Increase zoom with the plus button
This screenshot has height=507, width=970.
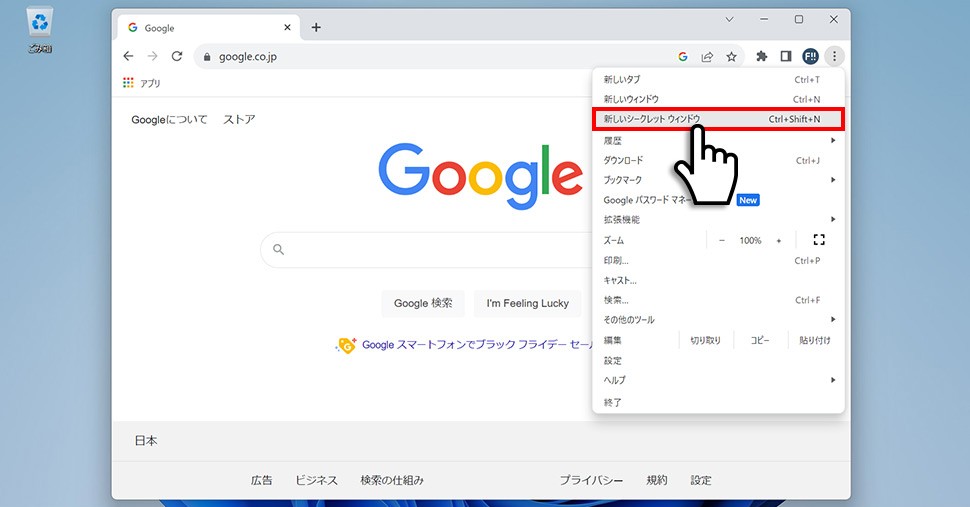tap(779, 241)
